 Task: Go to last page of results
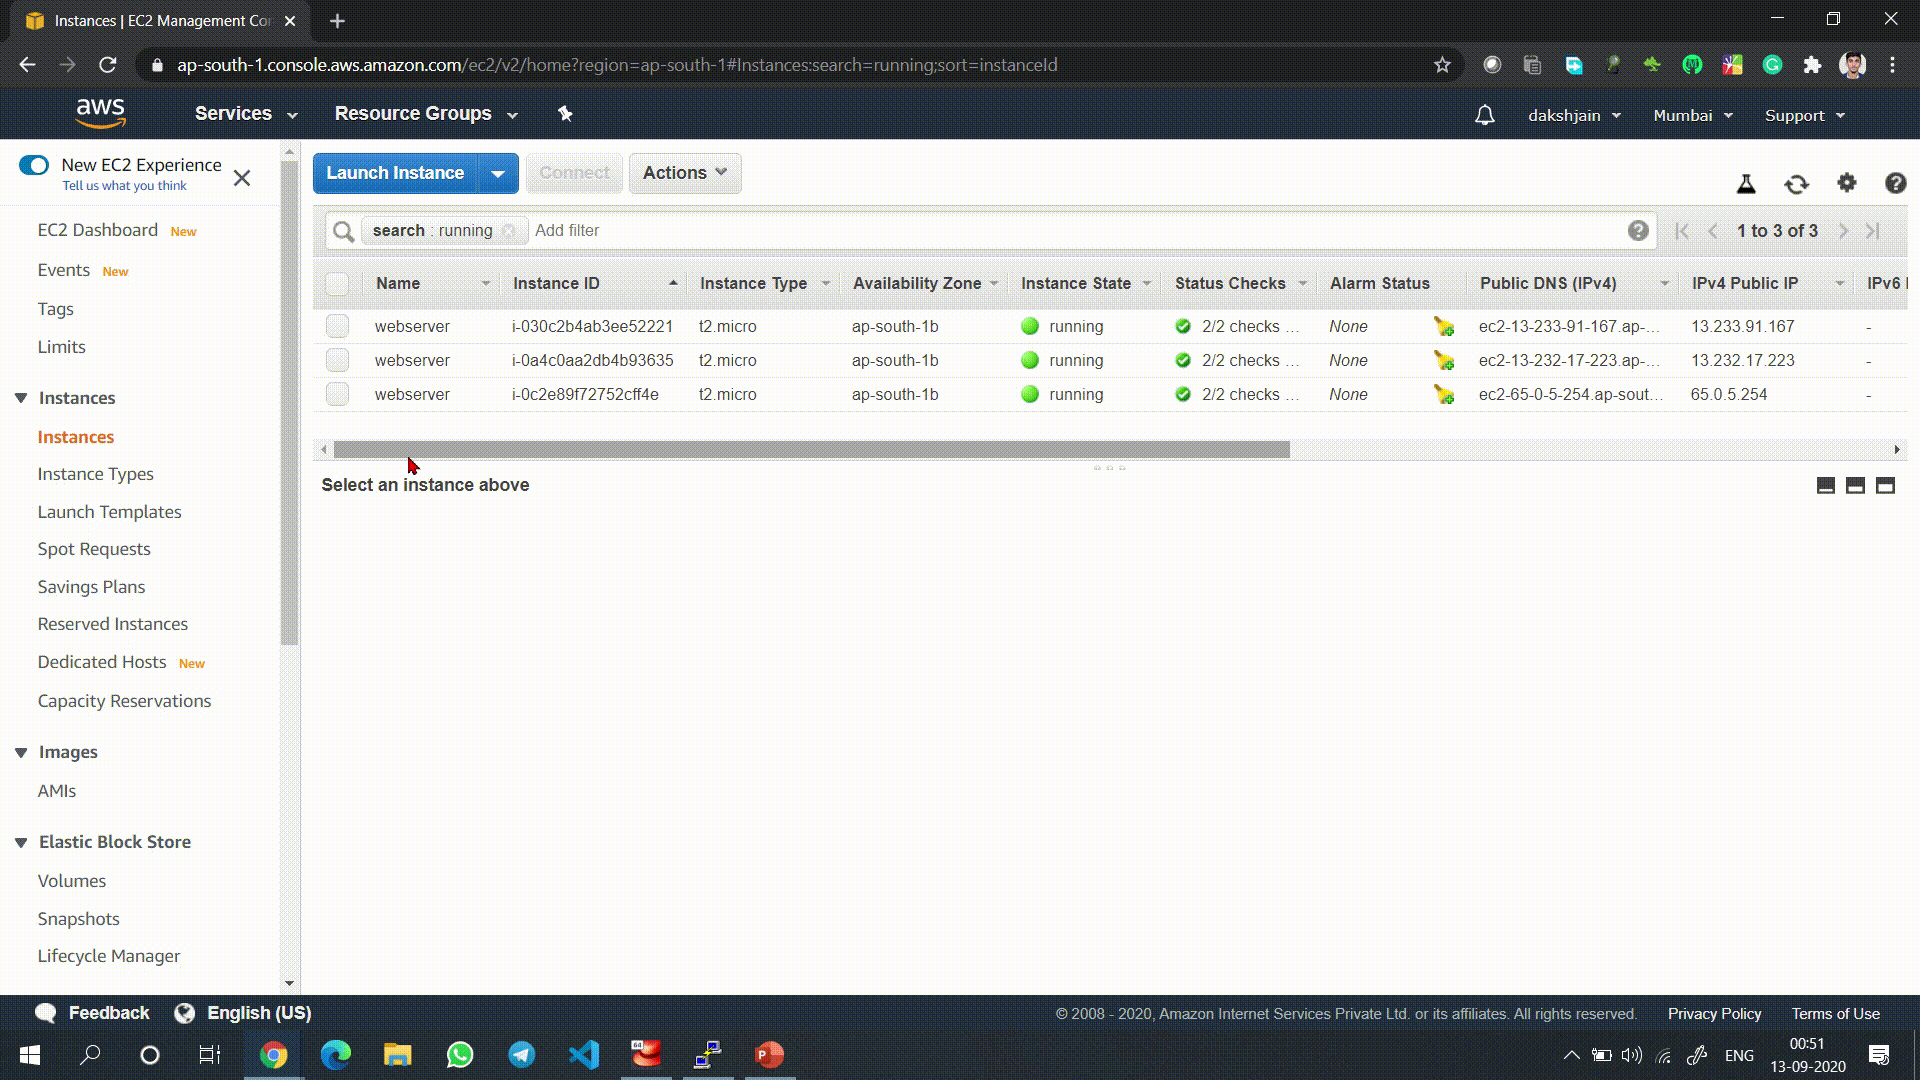coord(1873,231)
